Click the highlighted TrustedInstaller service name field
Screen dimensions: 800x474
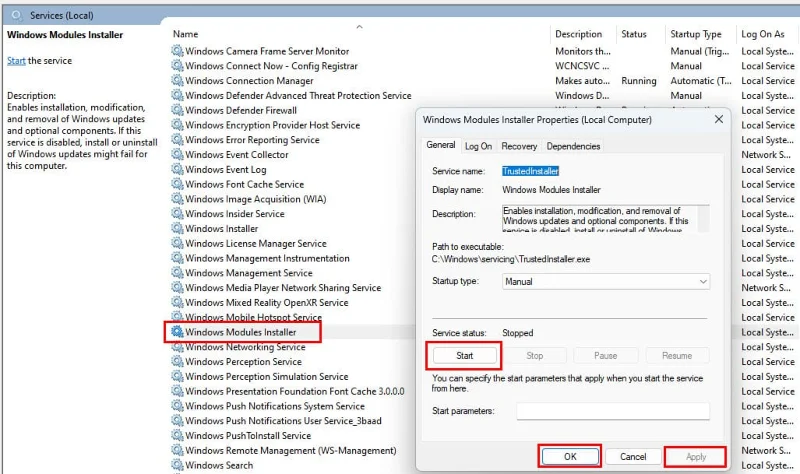pyautogui.click(x=530, y=171)
